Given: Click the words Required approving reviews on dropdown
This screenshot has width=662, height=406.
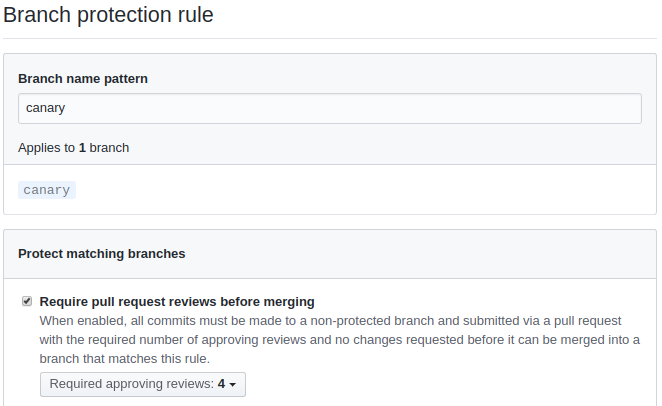Looking at the screenshot, I should [x=131, y=384].
